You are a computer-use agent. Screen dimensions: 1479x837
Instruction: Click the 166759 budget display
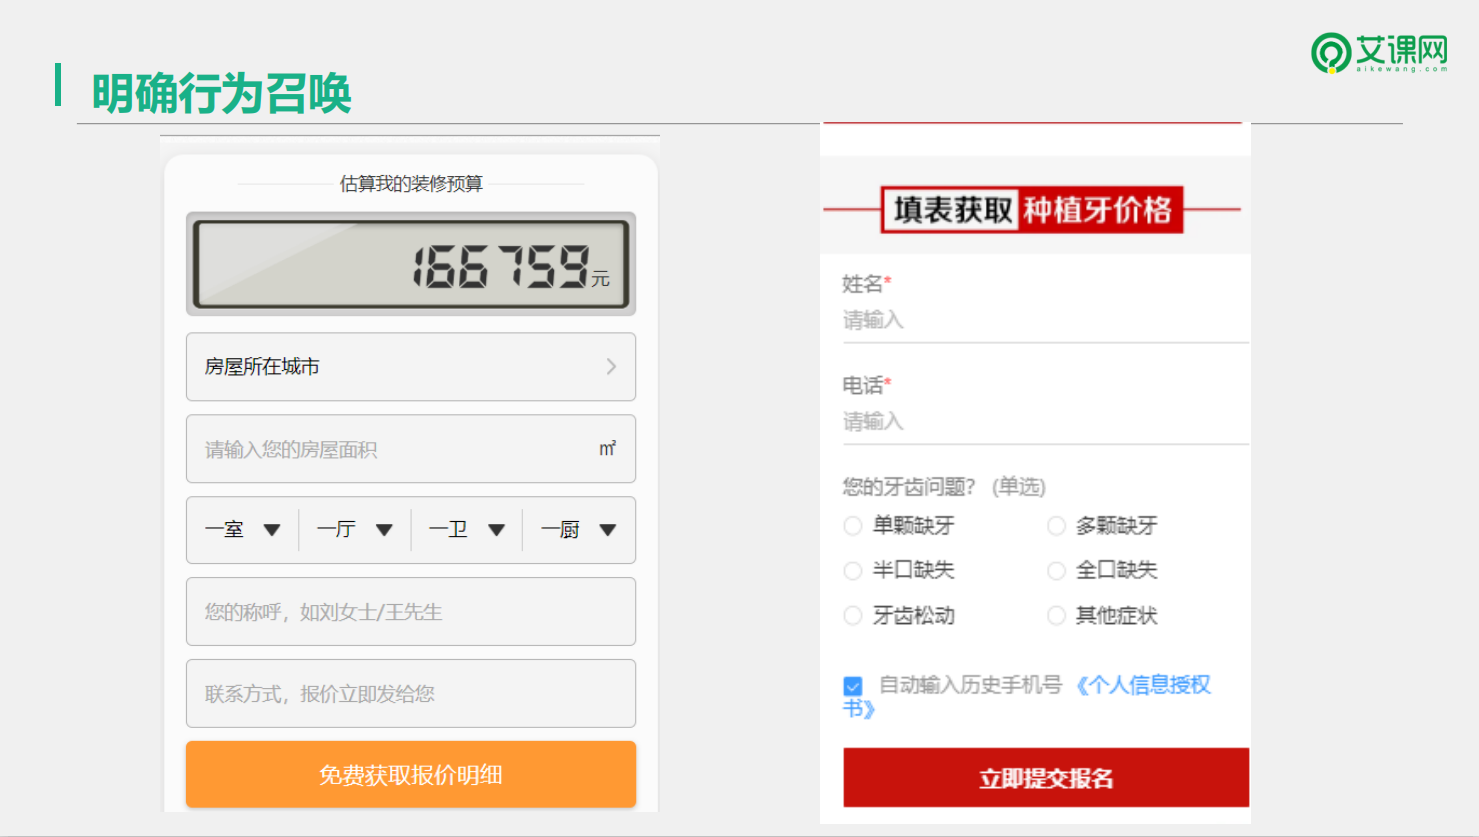tap(411, 264)
